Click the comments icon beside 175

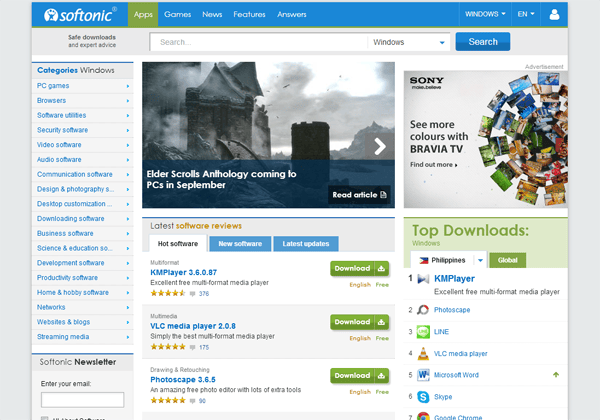(192, 347)
